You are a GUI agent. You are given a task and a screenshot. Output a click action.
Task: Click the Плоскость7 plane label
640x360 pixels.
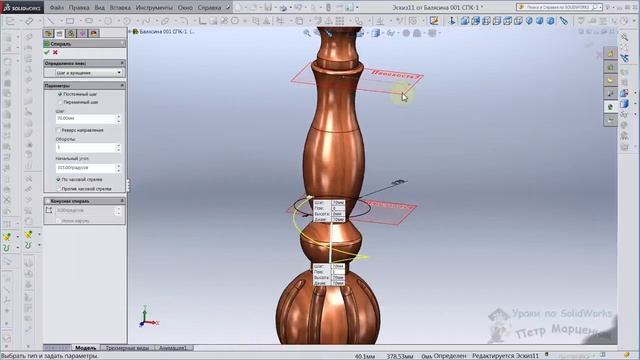coord(396,75)
